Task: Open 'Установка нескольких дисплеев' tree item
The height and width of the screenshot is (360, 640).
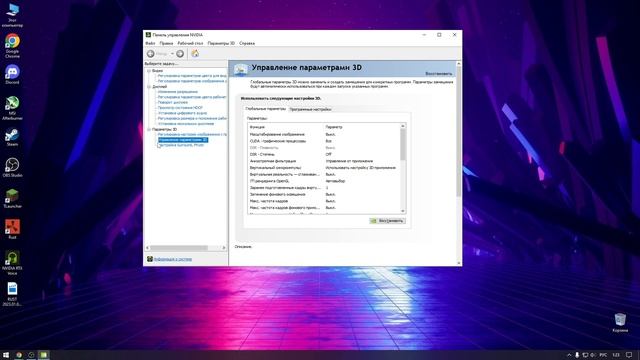Action: point(186,124)
